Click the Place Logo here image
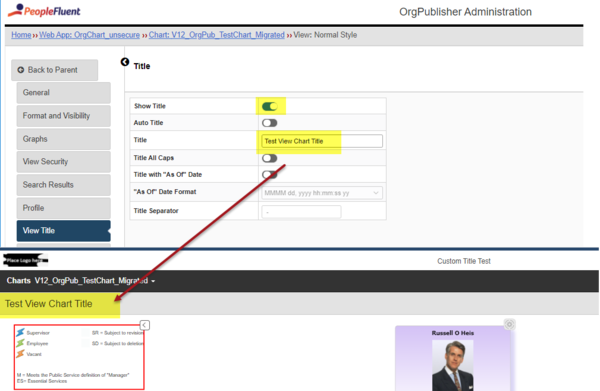The width and height of the screenshot is (600, 391). (25, 261)
